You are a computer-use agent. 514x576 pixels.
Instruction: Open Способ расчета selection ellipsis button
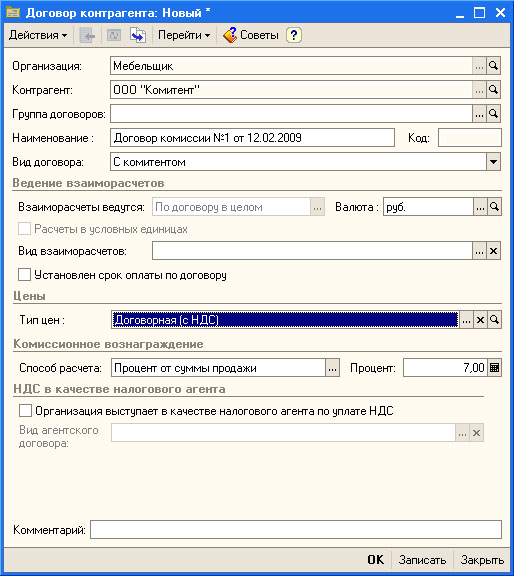(x=332, y=368)
